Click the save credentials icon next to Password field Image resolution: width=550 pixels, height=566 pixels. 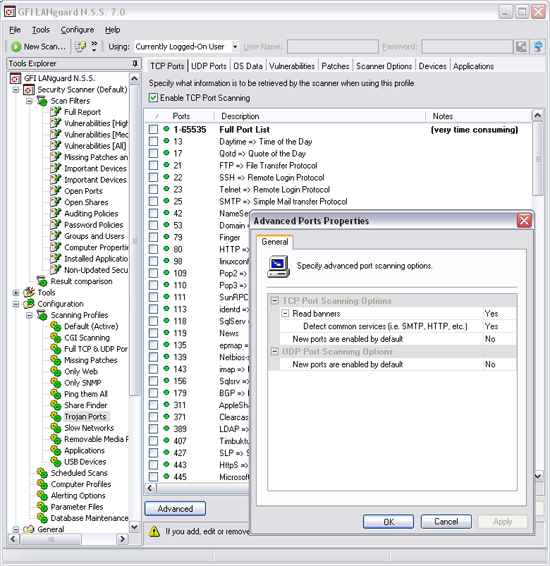(521, 47)
